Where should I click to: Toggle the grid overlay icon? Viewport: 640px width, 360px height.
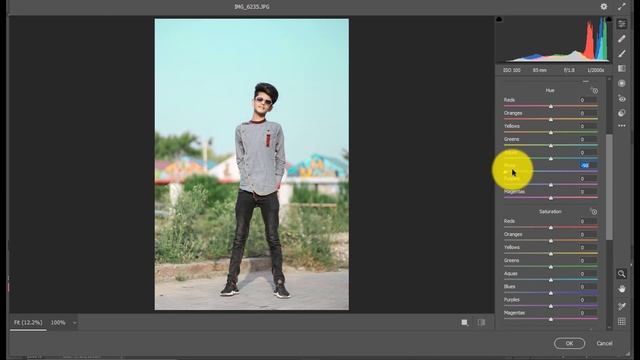coord(622,322)
